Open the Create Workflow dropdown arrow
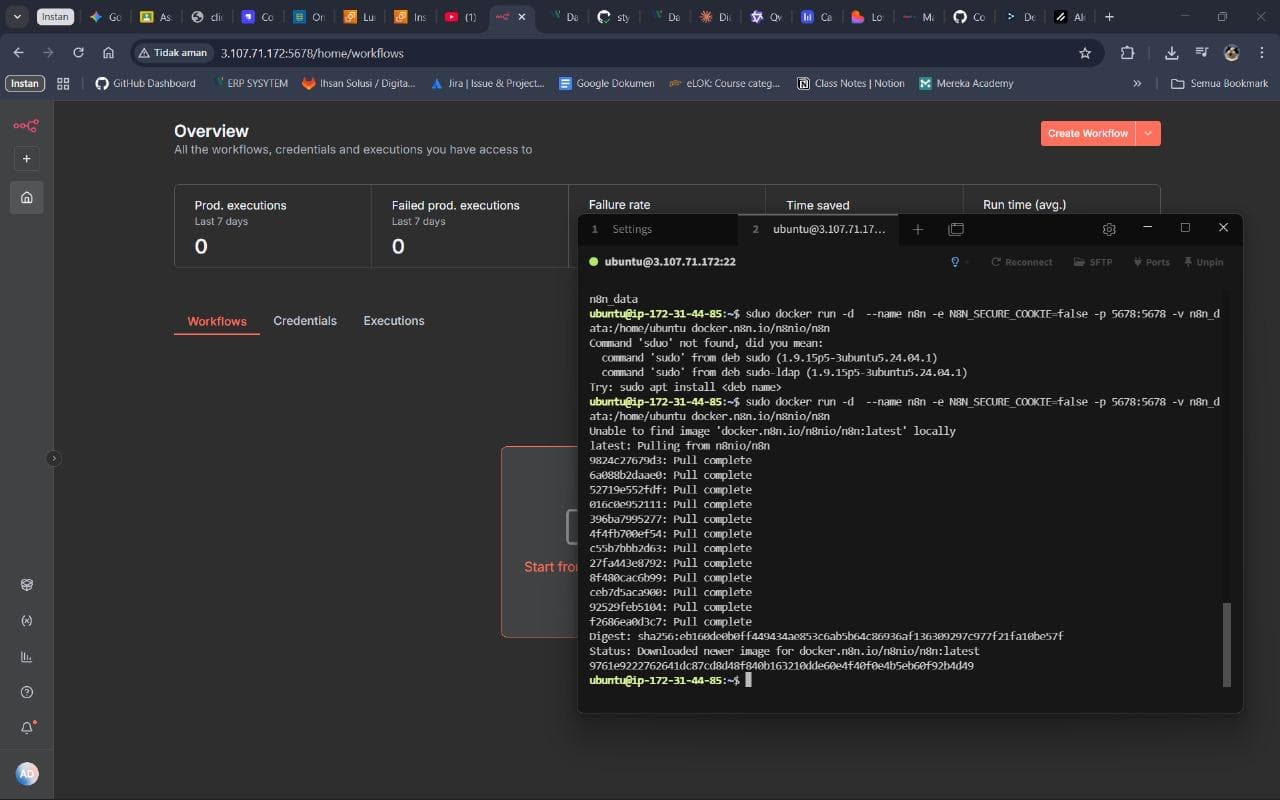This screenshot has height=800, width=1280. (1148, 133)
